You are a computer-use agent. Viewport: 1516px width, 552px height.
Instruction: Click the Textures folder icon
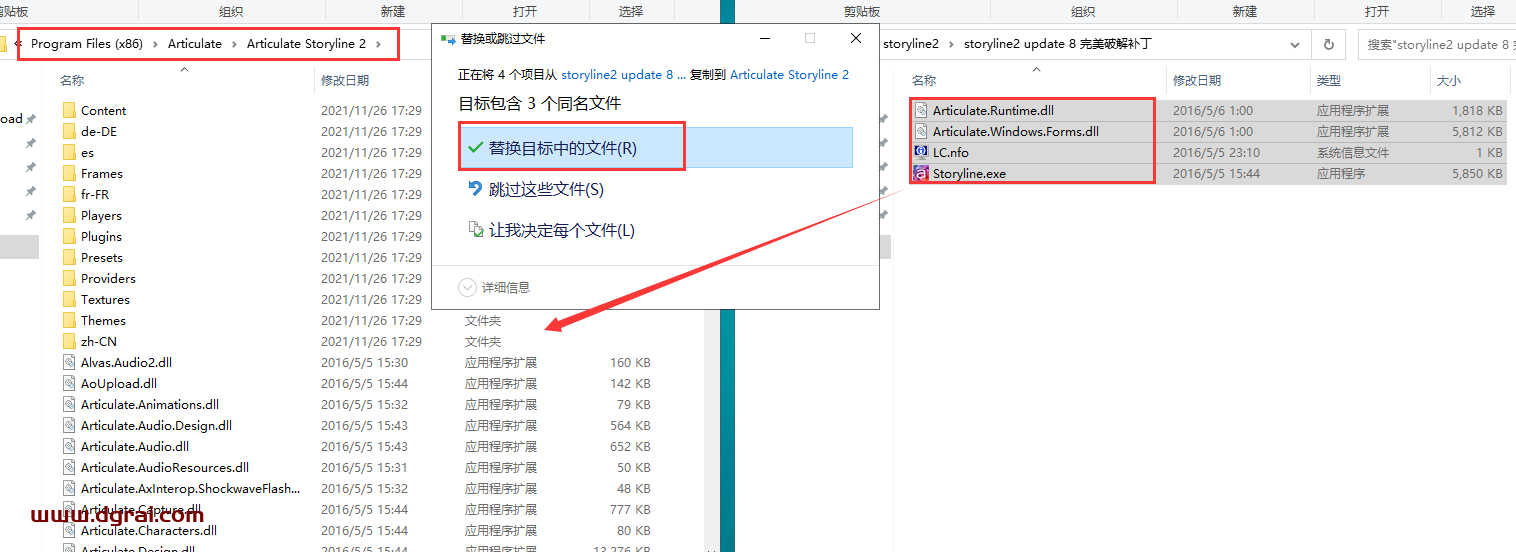click(69, 299)
